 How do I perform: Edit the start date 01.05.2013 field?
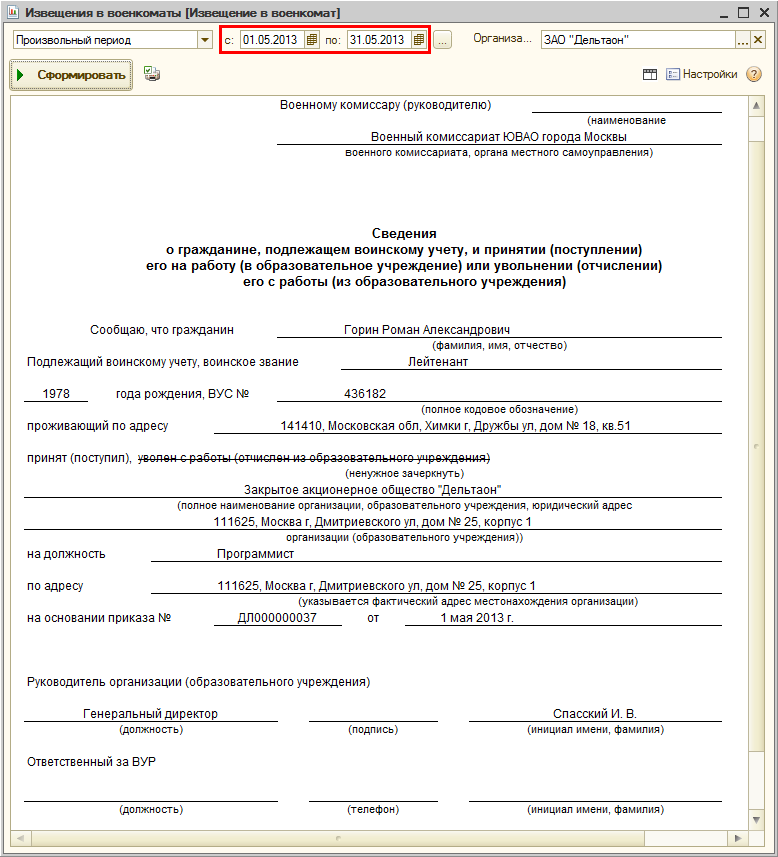coord(272,40)
